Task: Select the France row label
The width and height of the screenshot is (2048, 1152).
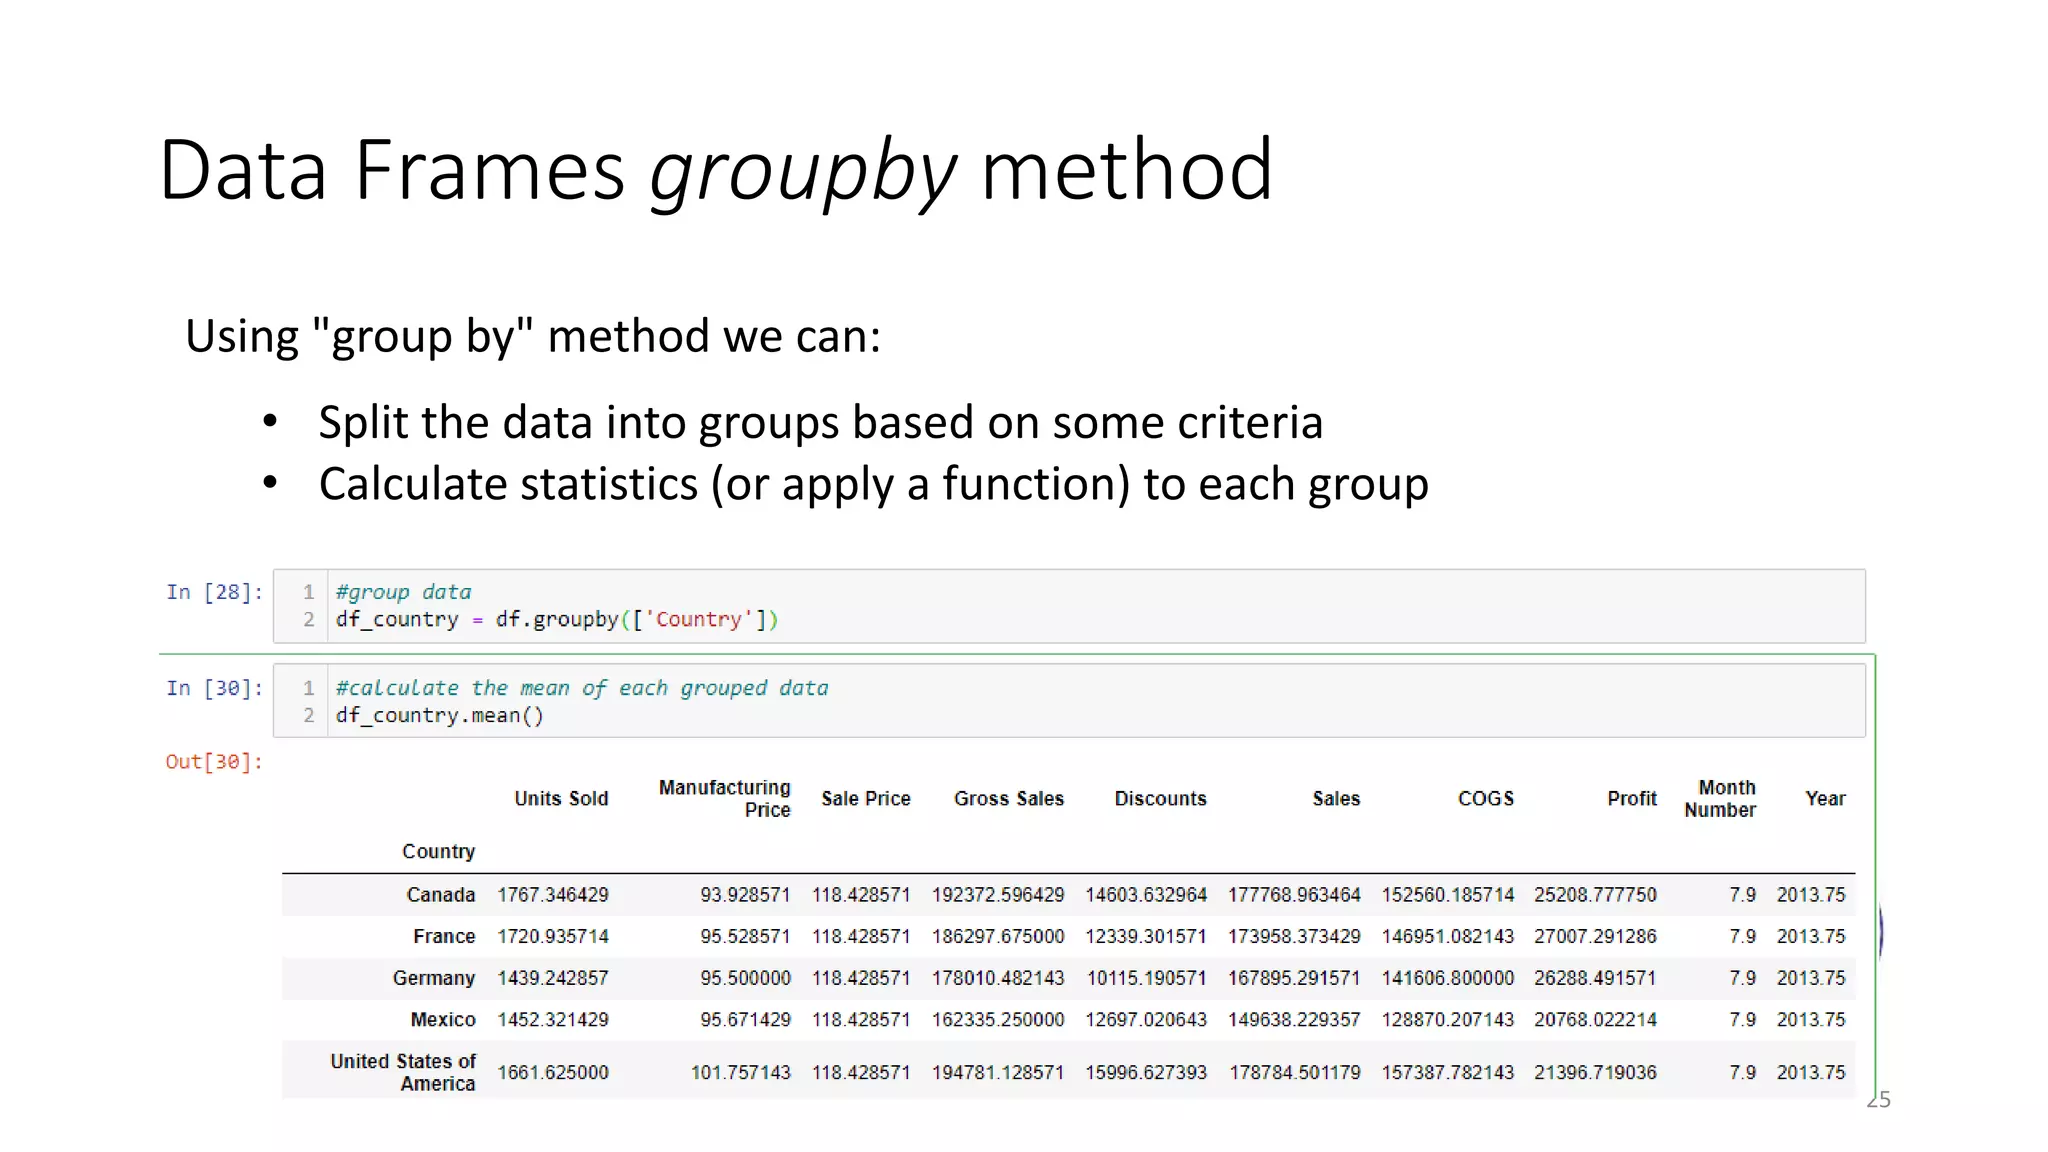Action: tap(444, 937)
